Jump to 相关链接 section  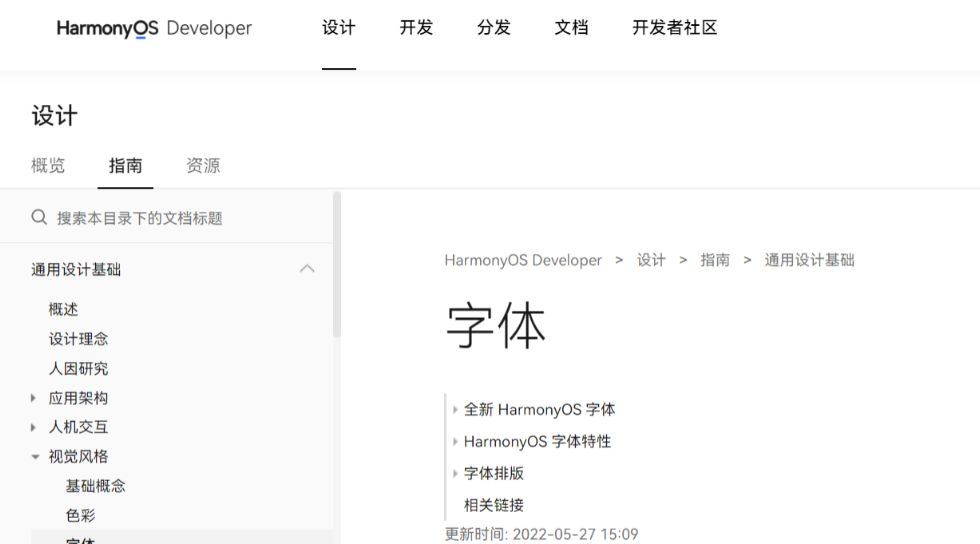[494, 505]
